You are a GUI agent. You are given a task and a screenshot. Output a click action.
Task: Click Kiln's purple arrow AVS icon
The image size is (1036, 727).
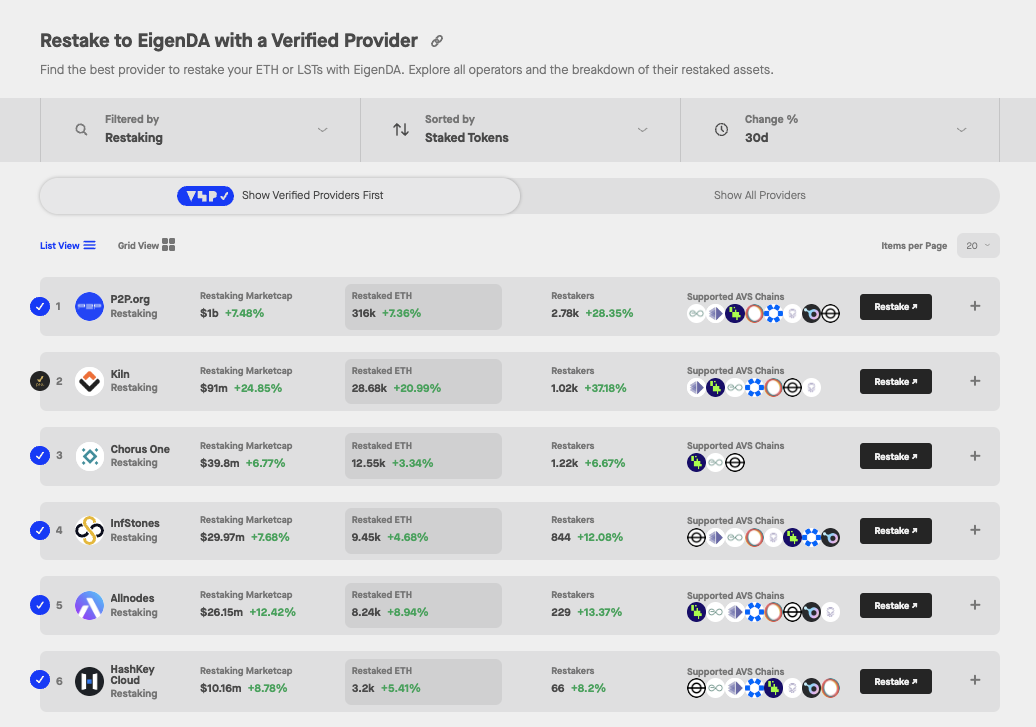[696, 388]
